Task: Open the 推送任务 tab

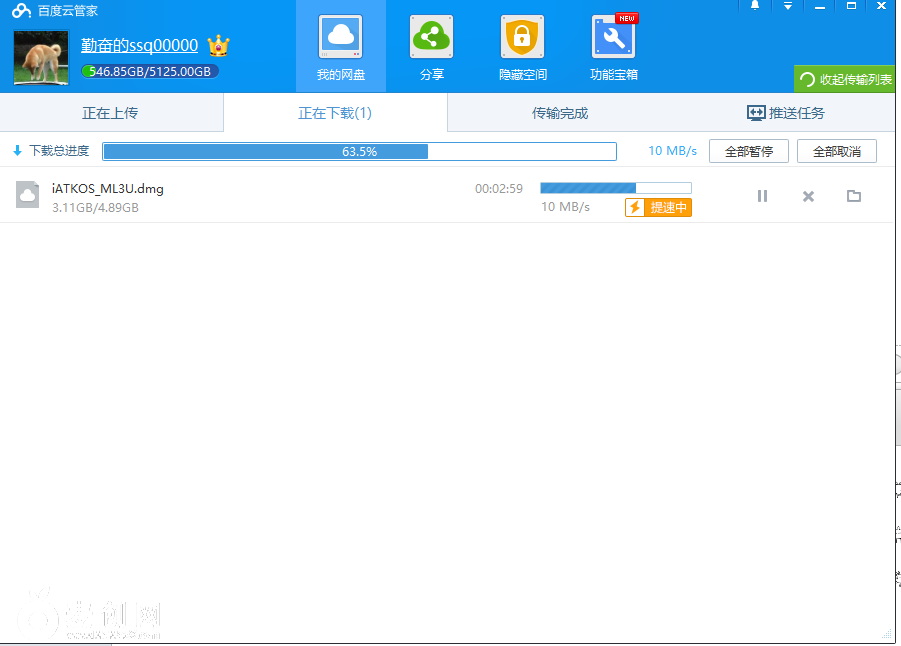Action: [x=786, y=113]
